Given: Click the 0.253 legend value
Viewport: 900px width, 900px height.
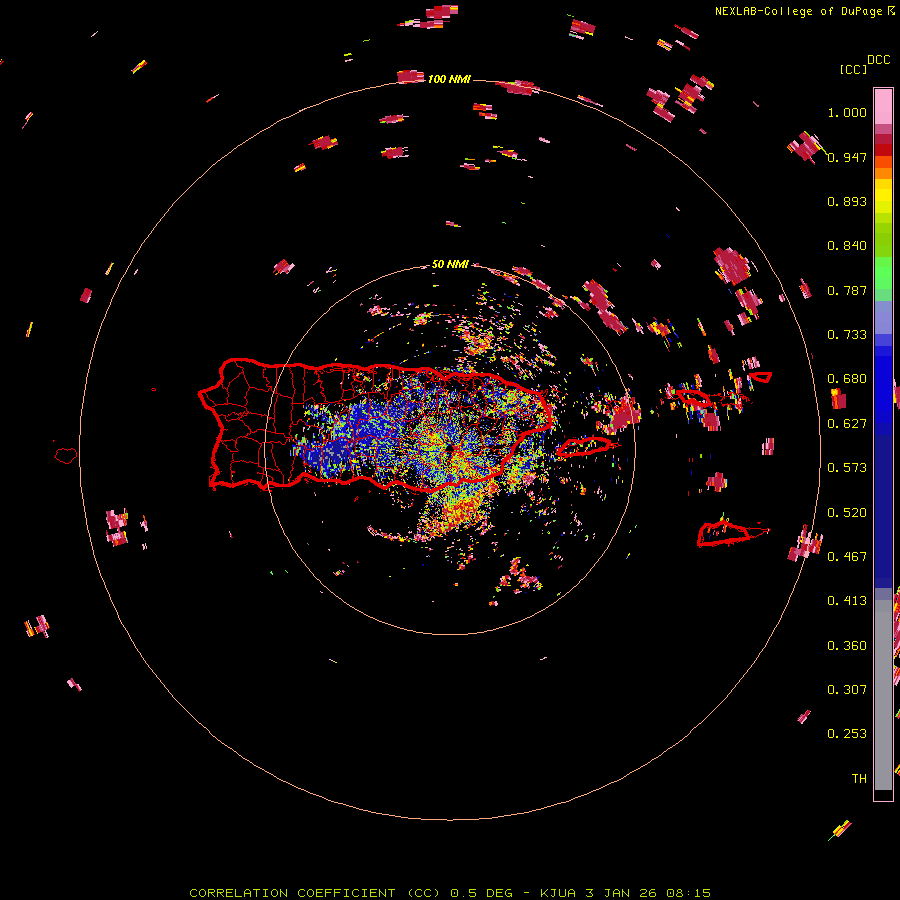Looking at the screenshot, I should 847,734.
